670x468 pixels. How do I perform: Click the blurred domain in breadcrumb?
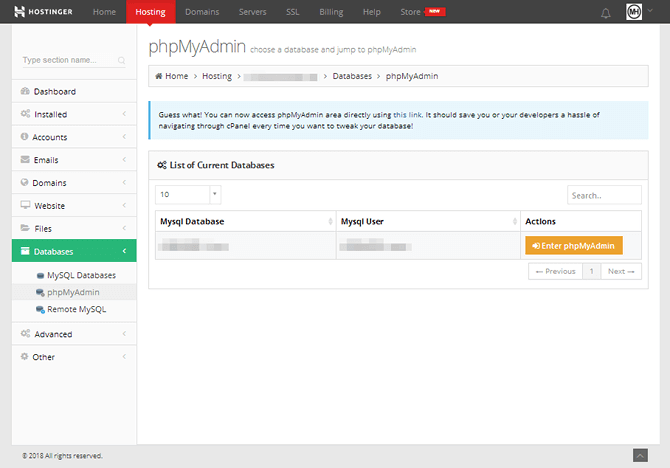(x=281, y=77)
